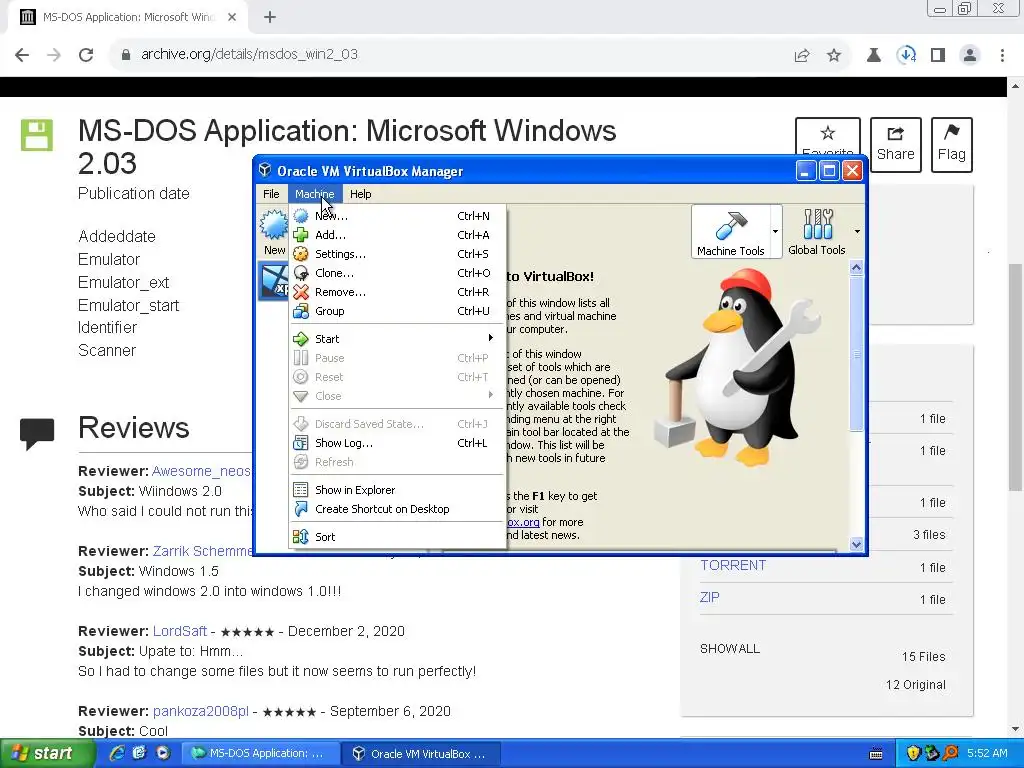1024x768 pixels.
Task: Click the green Start arrow icon
Action: 300,339
